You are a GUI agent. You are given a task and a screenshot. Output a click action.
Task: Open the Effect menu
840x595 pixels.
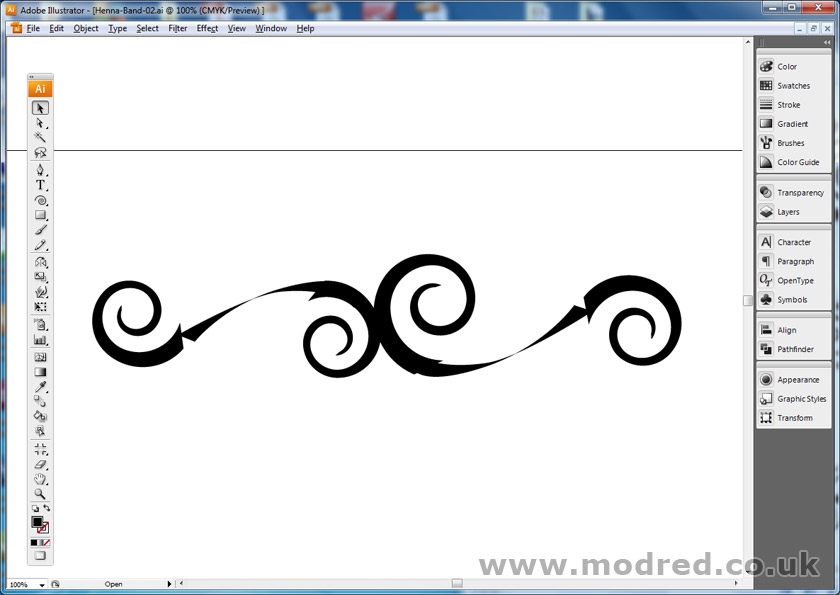click(x=207, y=28)
